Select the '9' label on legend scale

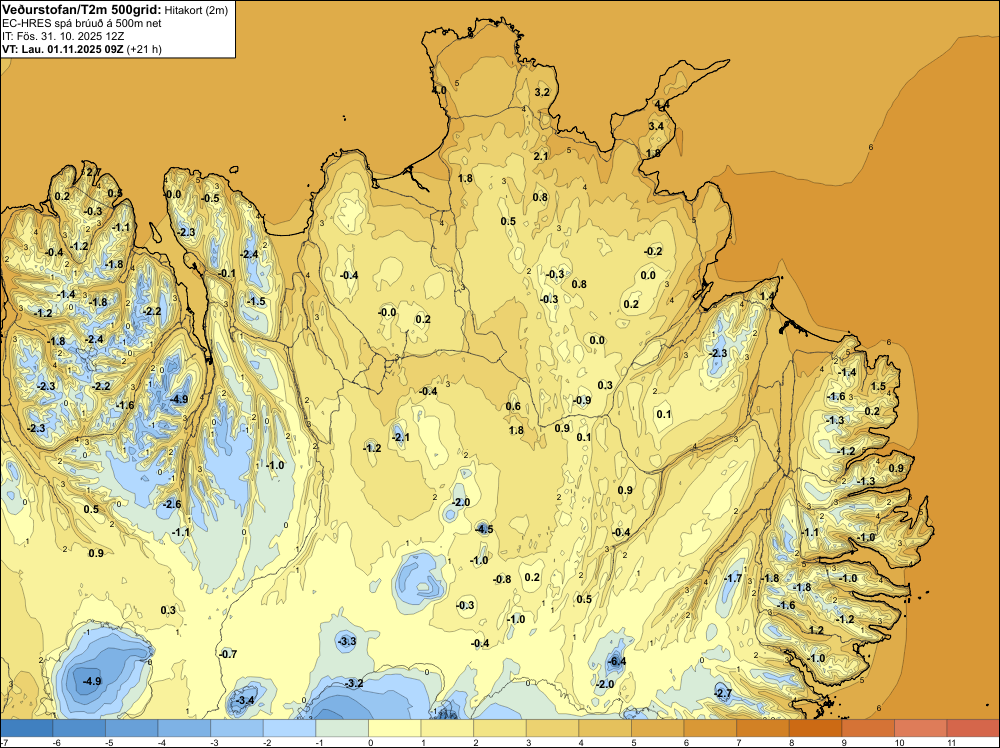(x=843, y=743)
